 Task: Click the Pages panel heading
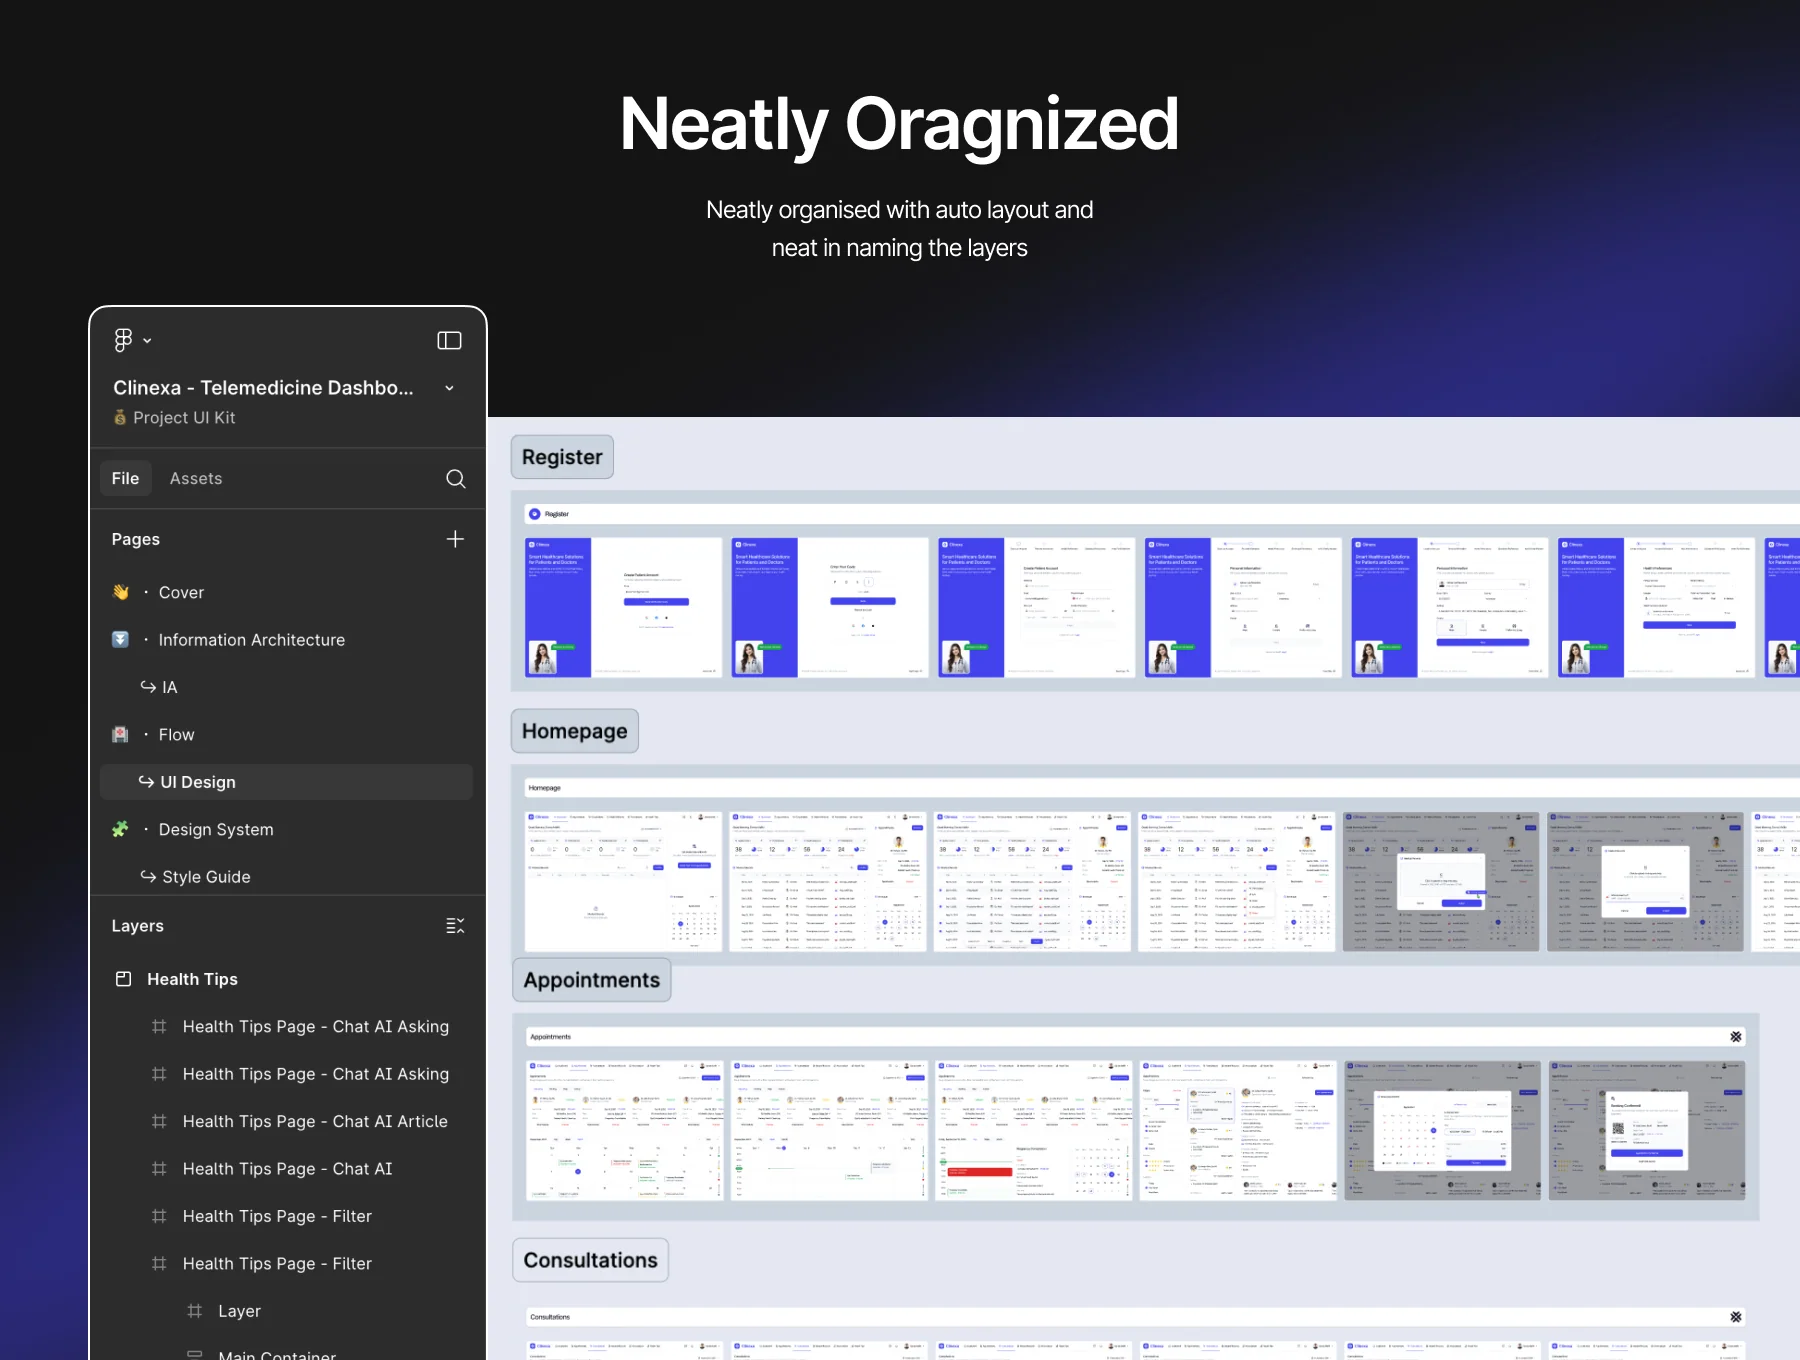pos(136,539)
